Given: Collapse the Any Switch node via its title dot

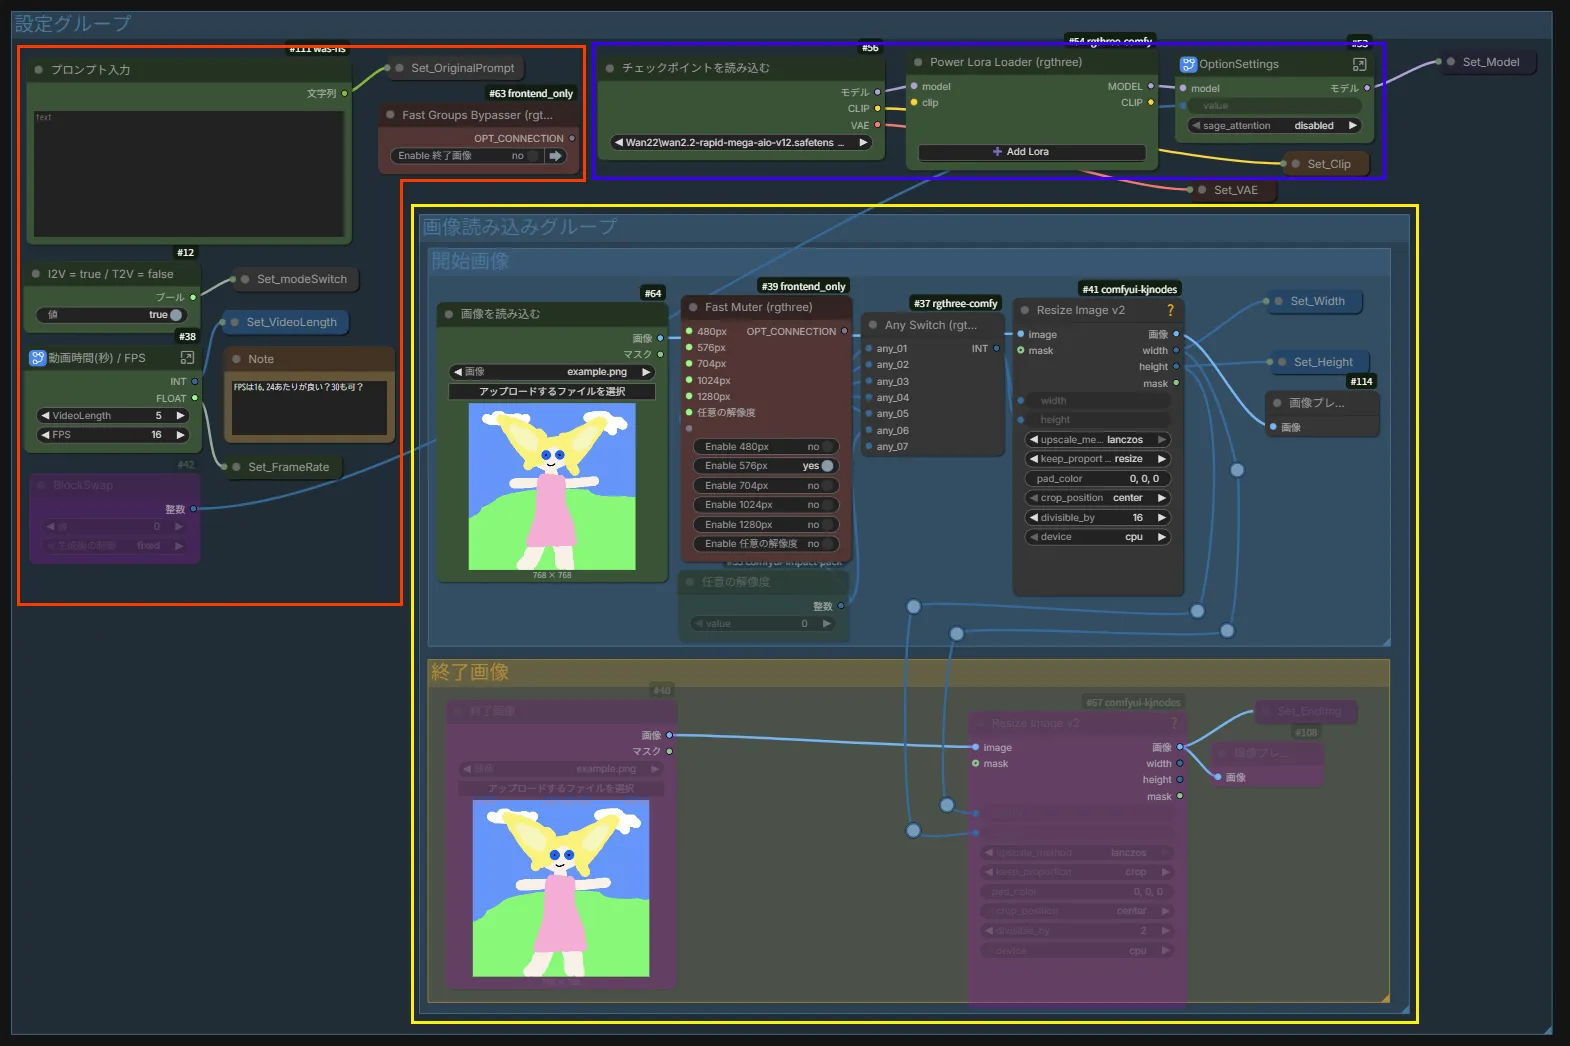Looking at the screenshot, I should (873, 325).
